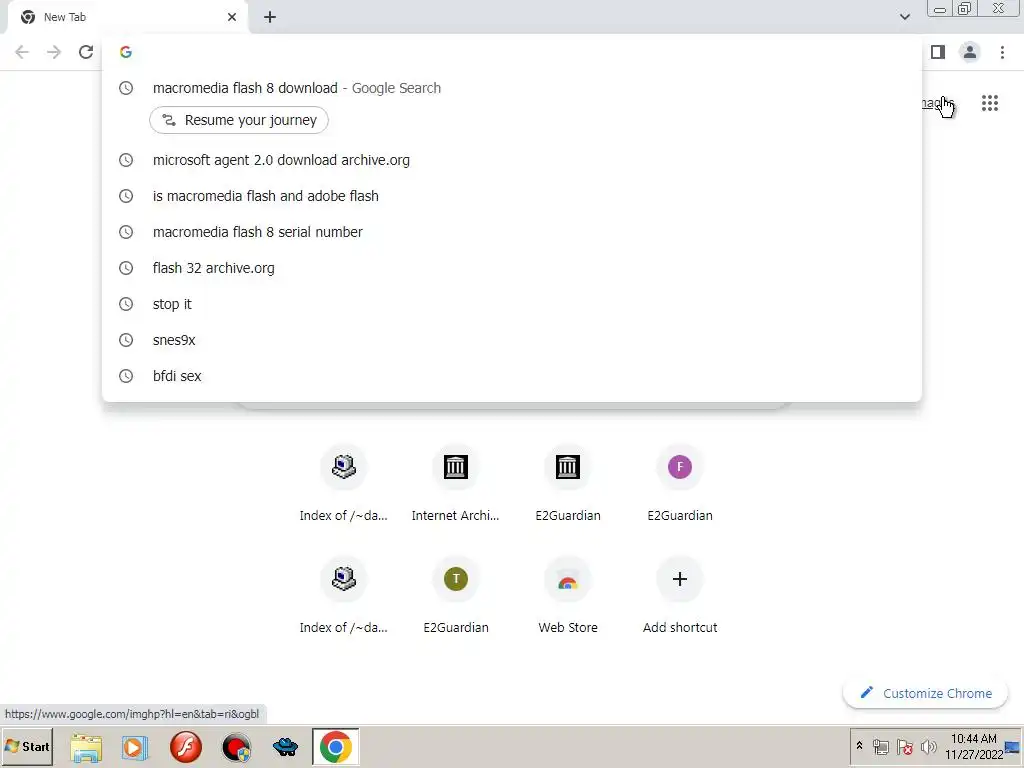The width and height of the screenshot is (1024, 768).
Task: Select suggestion flash 32 archive.org
Action: (512, 268)
